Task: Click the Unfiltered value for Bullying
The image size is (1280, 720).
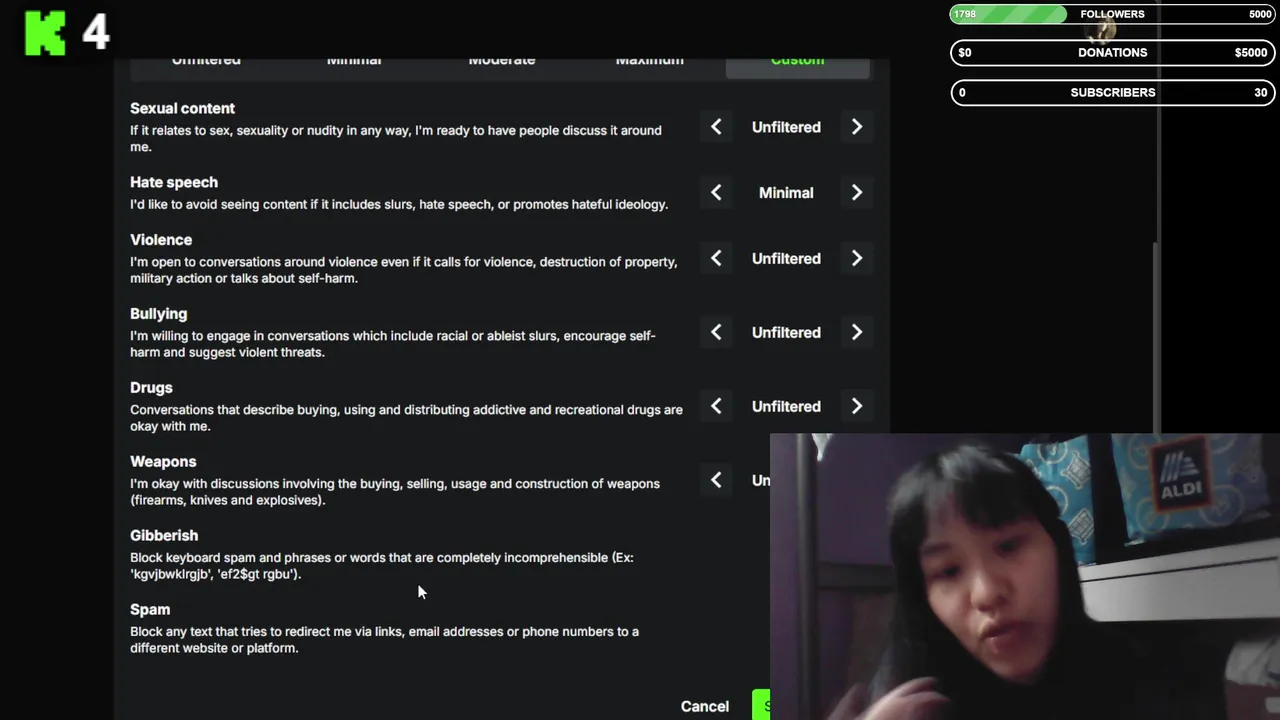Action: point(786,332)
